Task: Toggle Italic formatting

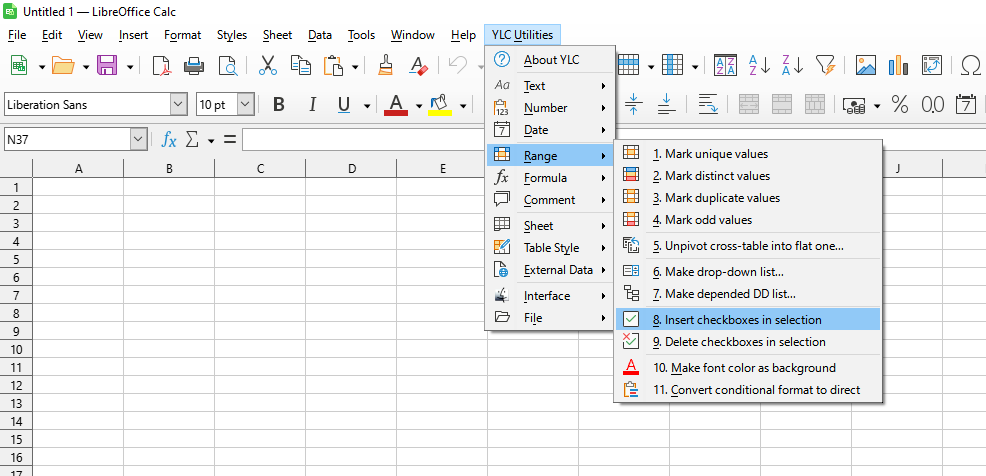Action: click(x=312, y=105)
